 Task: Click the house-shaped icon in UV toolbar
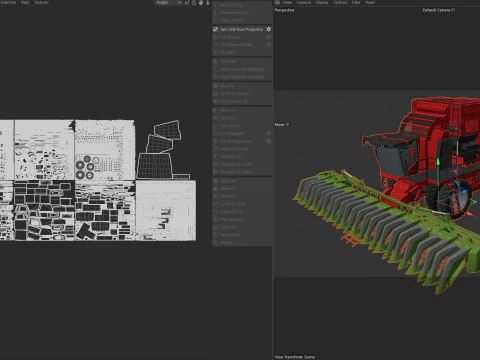click(194, 3)
